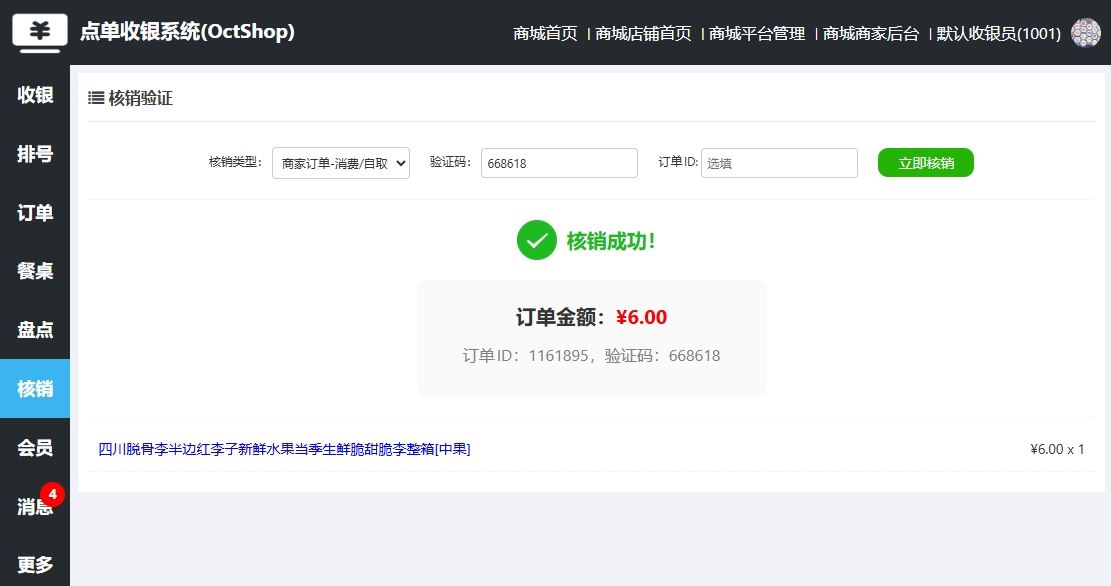The height and width of the screenshot is (586, 1111).
Task: Open the 商城平台管理 link
Action: tap(757, 33)
